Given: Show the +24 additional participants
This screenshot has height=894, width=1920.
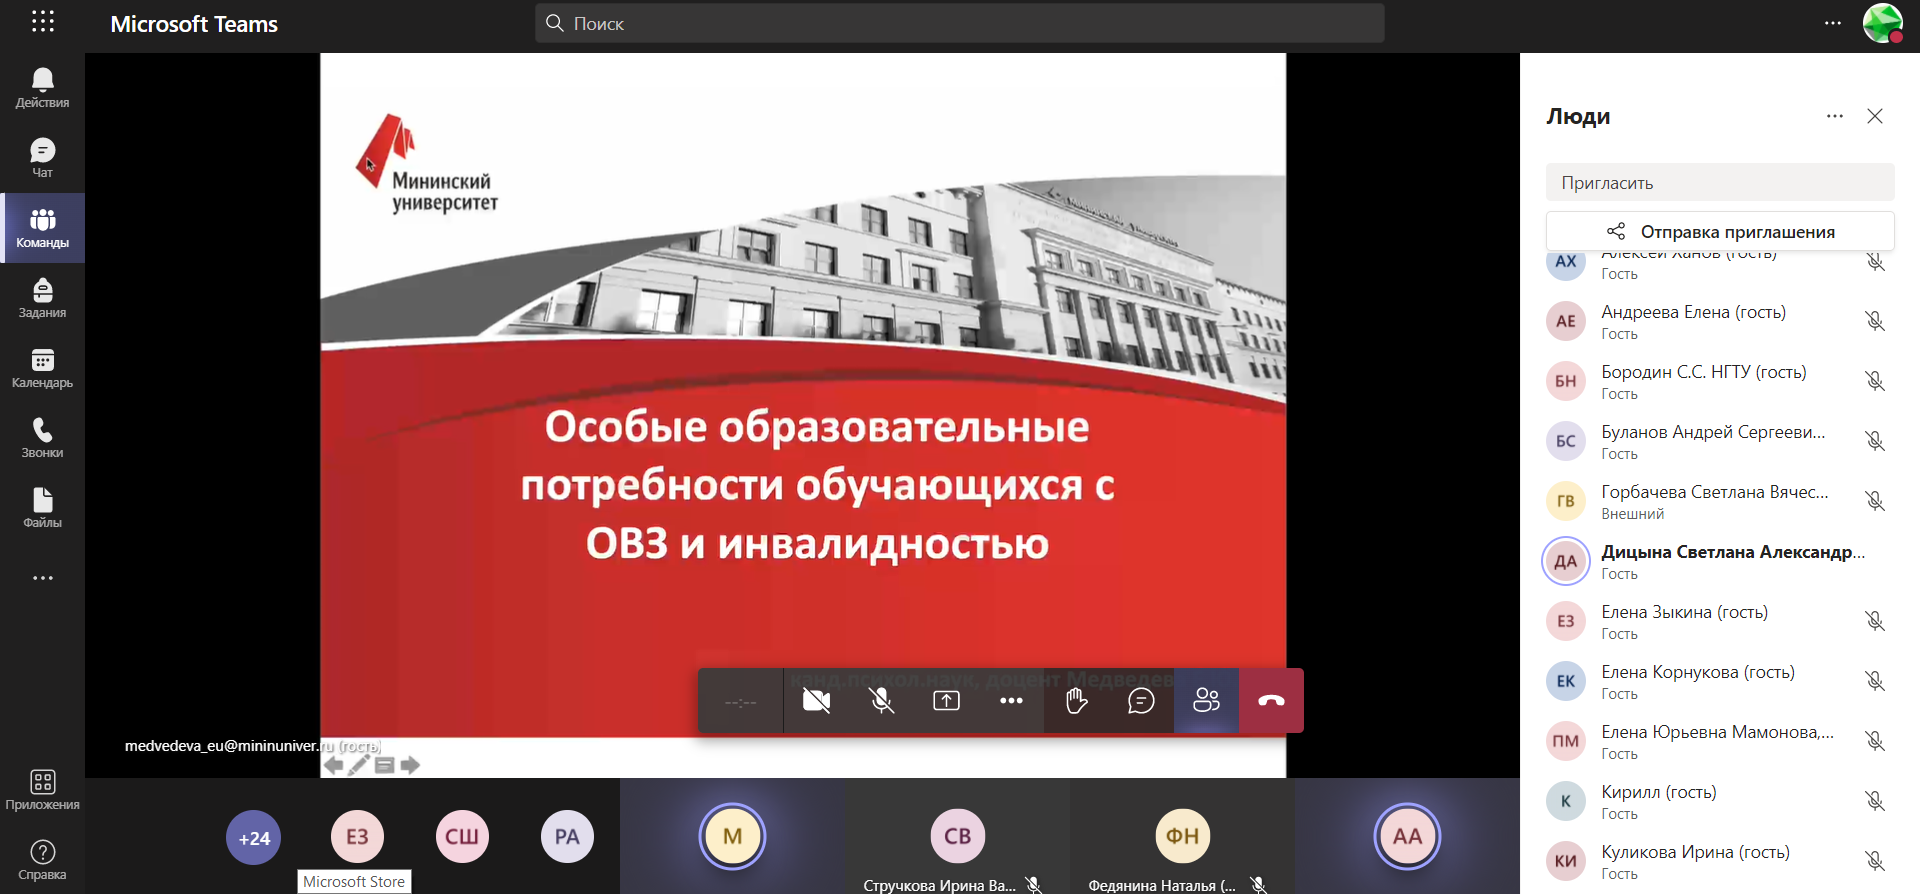Looking at the screenshot, I should pyautogui.click(x=254, y=838).
